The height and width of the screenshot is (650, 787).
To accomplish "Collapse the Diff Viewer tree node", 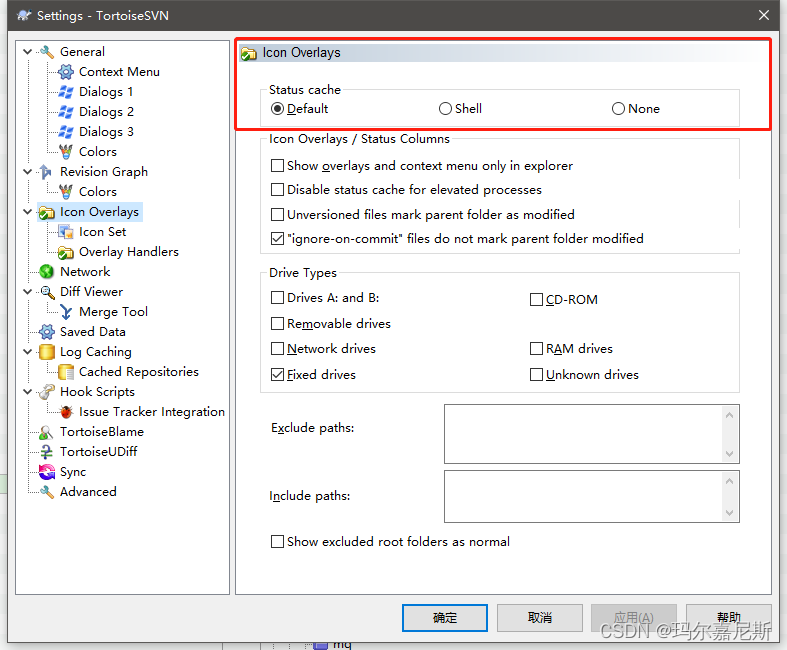I will click(28, 292).
